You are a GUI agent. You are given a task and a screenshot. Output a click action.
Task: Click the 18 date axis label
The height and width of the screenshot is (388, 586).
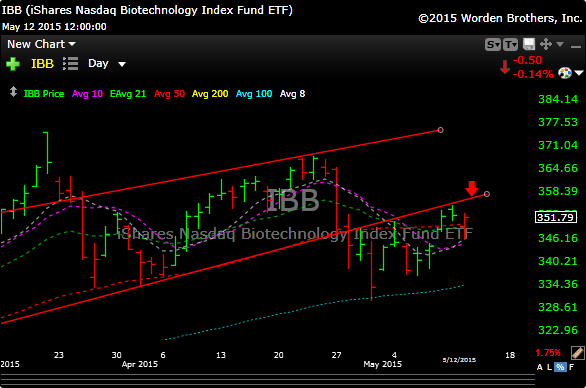coord(510,355)
